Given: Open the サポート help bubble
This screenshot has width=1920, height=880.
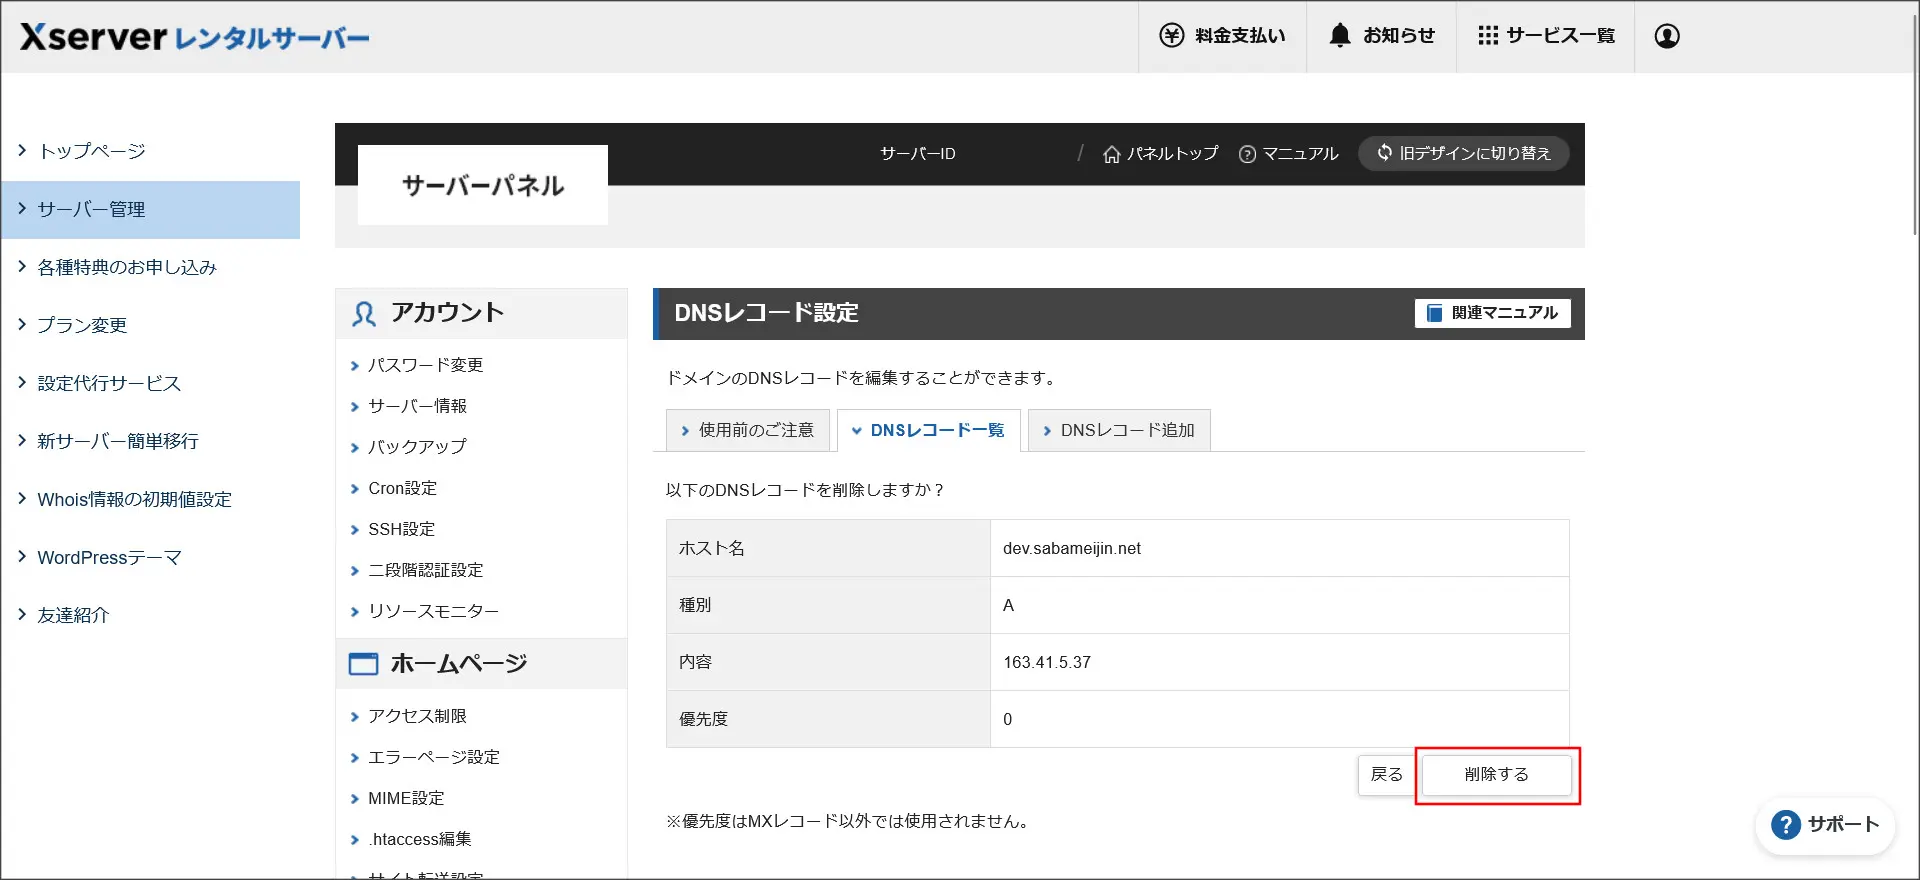Looking at the screenshot, I should pyautogui.click(x=1825, y=825).
